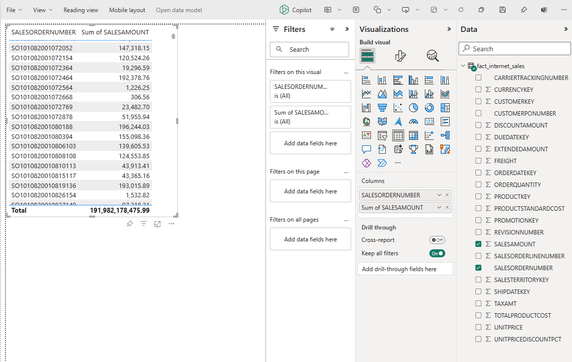Uncheck the SALESORDERNUMBER field
The width and height of the screenshot is (572, 362).
pos(478,267)
